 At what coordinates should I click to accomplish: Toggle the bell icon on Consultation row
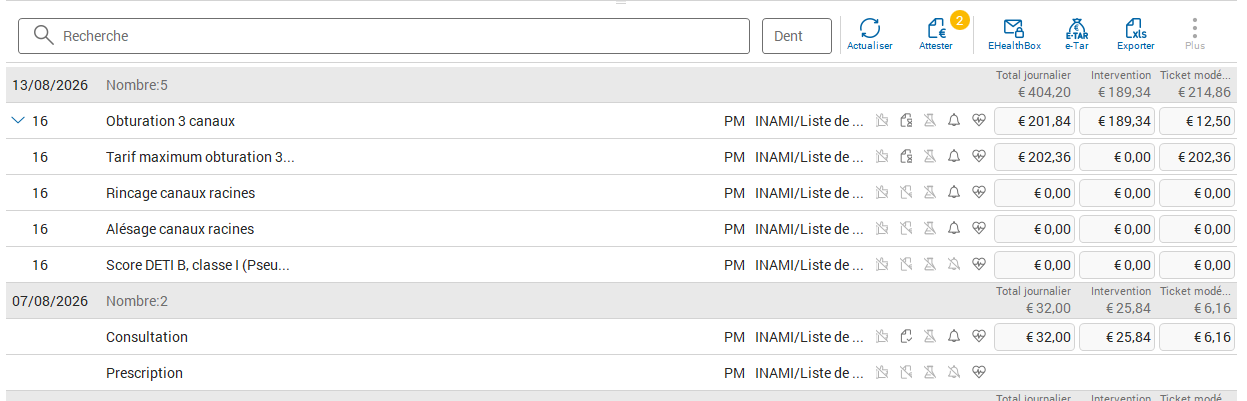tap(954, 337)
